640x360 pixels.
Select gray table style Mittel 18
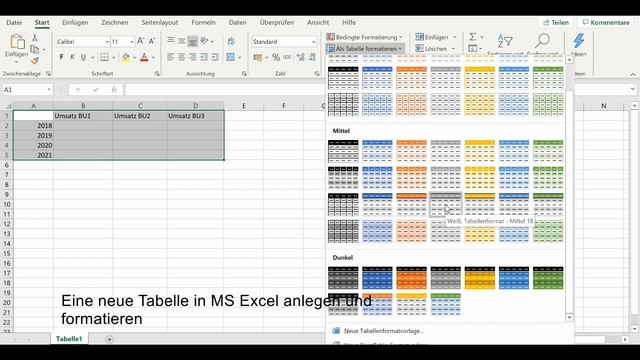tap(445, 204)
